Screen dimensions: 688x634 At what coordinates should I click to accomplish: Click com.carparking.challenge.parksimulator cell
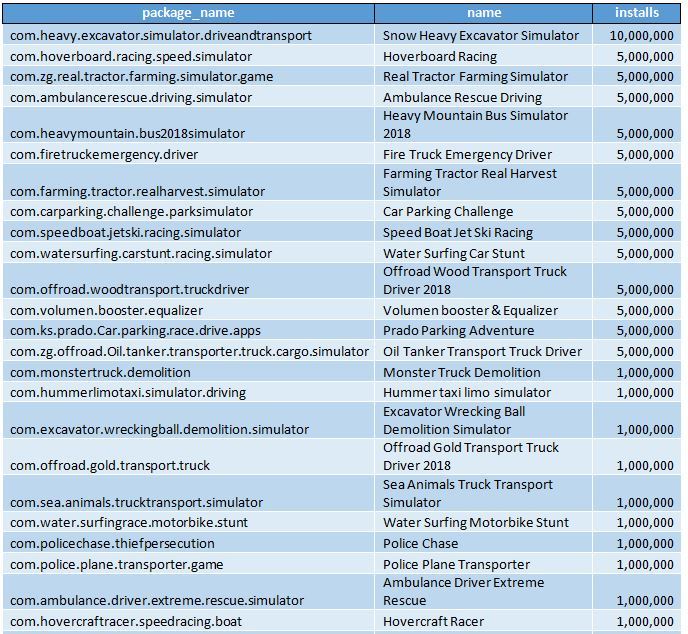click(x=188, y=211)
